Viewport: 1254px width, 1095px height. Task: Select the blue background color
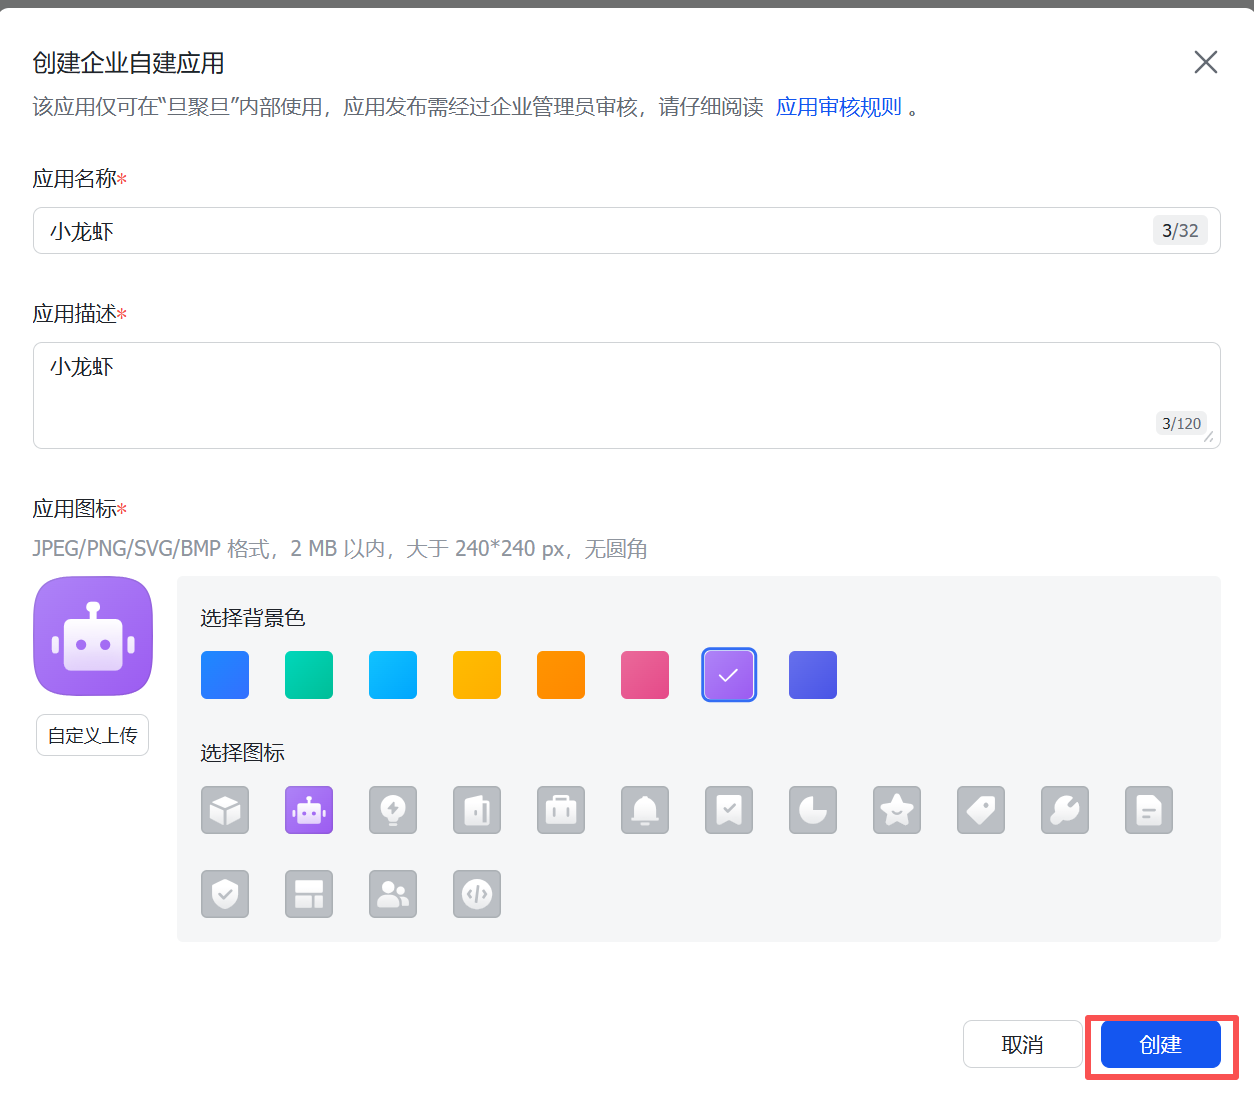[x=225, y=675]
